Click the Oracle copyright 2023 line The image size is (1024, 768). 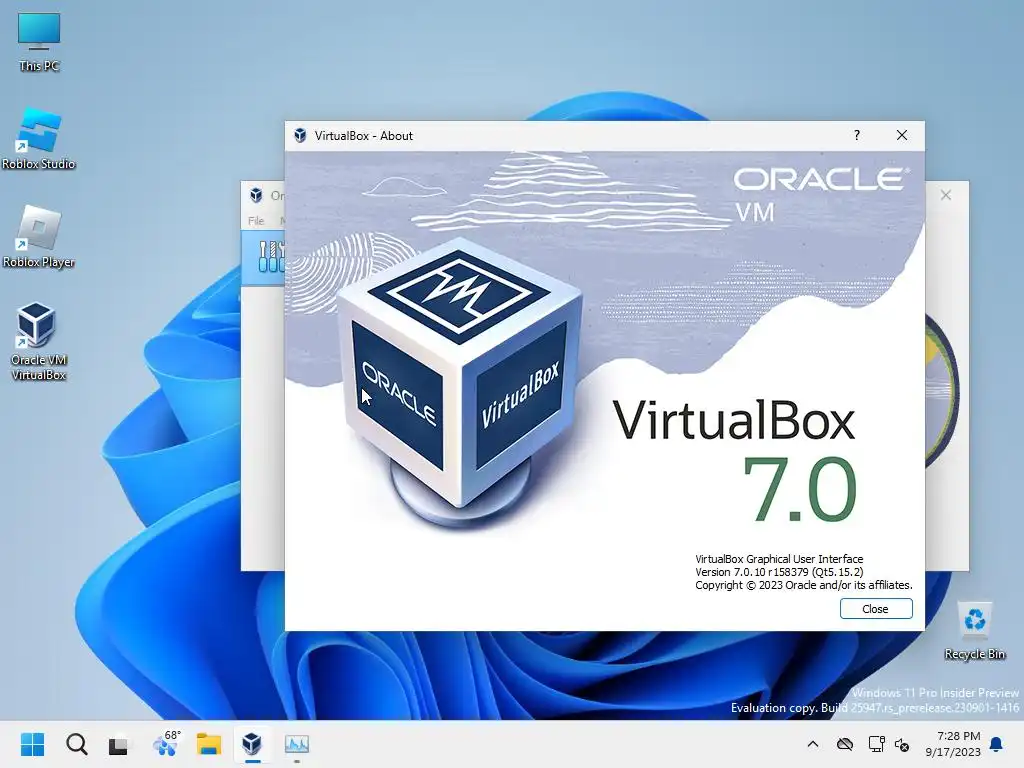804,585
